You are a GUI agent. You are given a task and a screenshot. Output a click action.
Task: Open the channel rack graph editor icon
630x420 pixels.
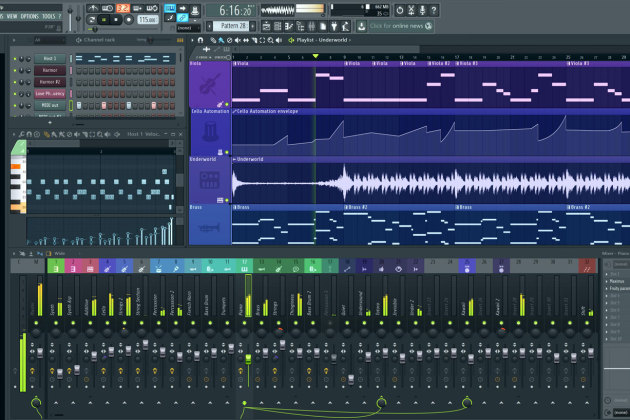pyautogui.click(x=180, y=40)
